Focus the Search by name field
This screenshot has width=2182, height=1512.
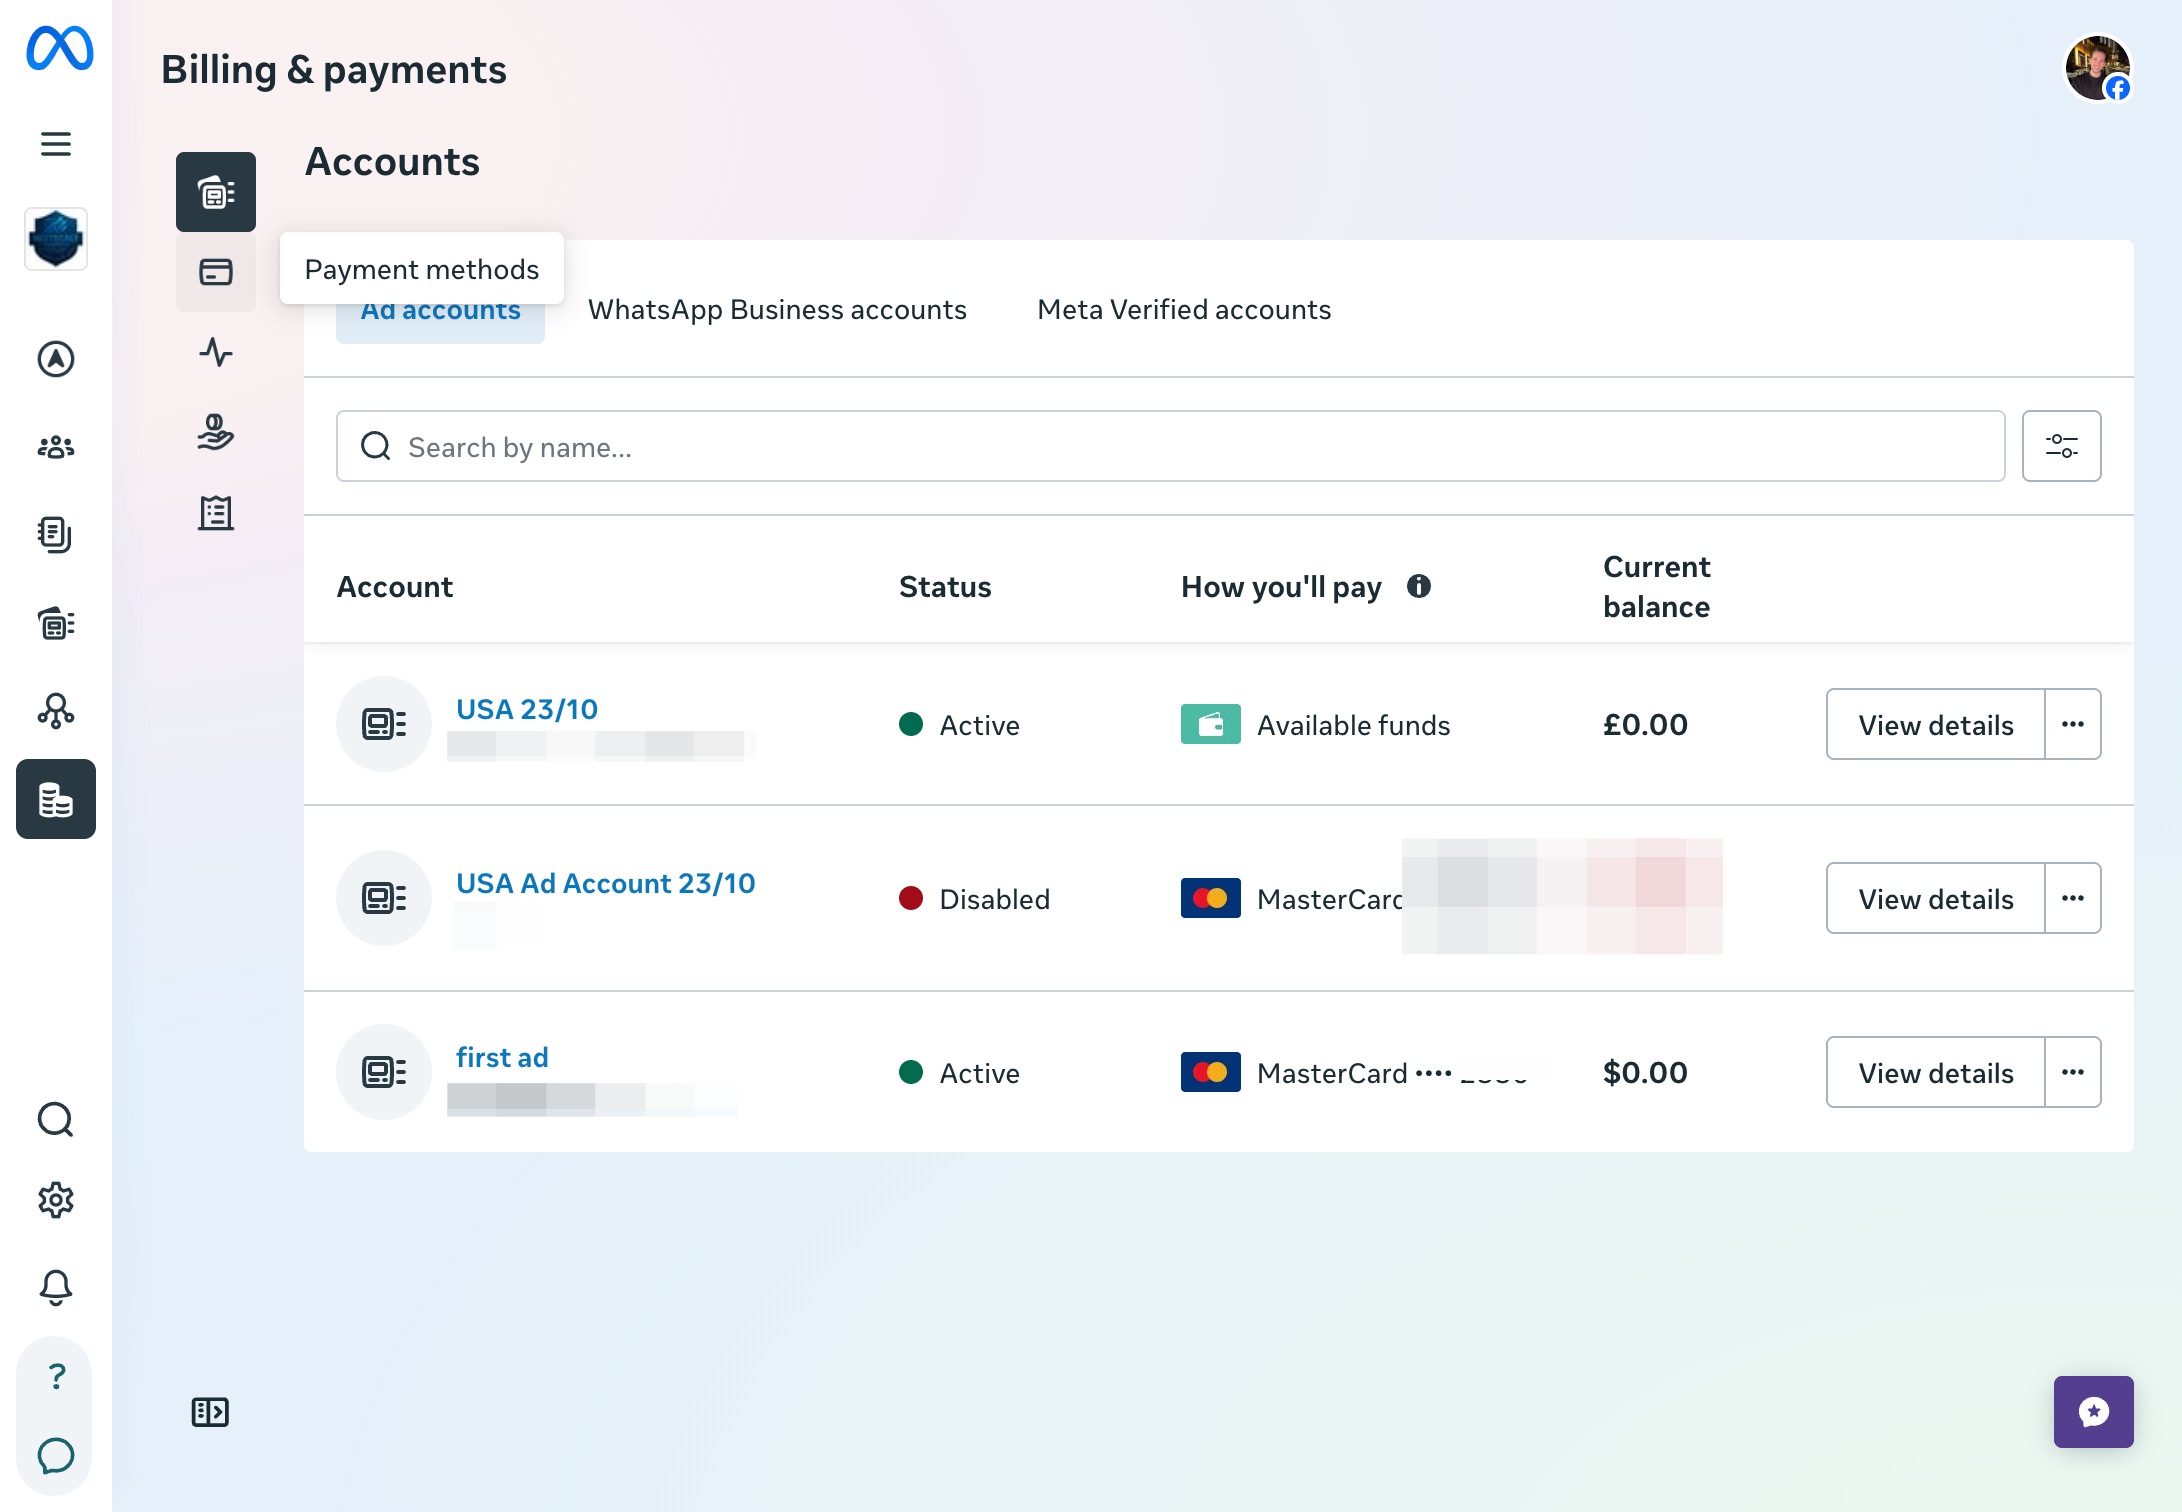click(x=1170, y=446)
